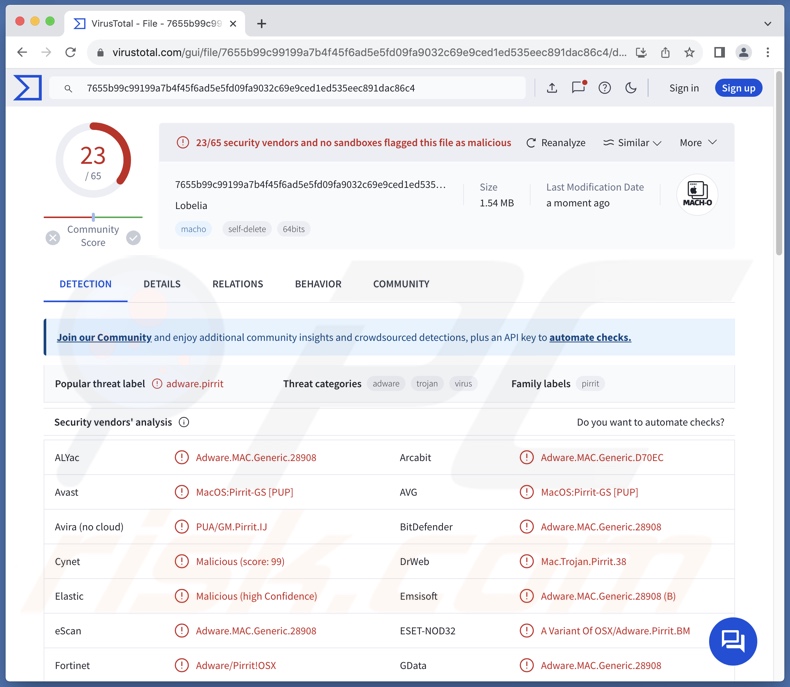Click the browser address bar URL
Screen dimensions: 790x687
(369, 52)
